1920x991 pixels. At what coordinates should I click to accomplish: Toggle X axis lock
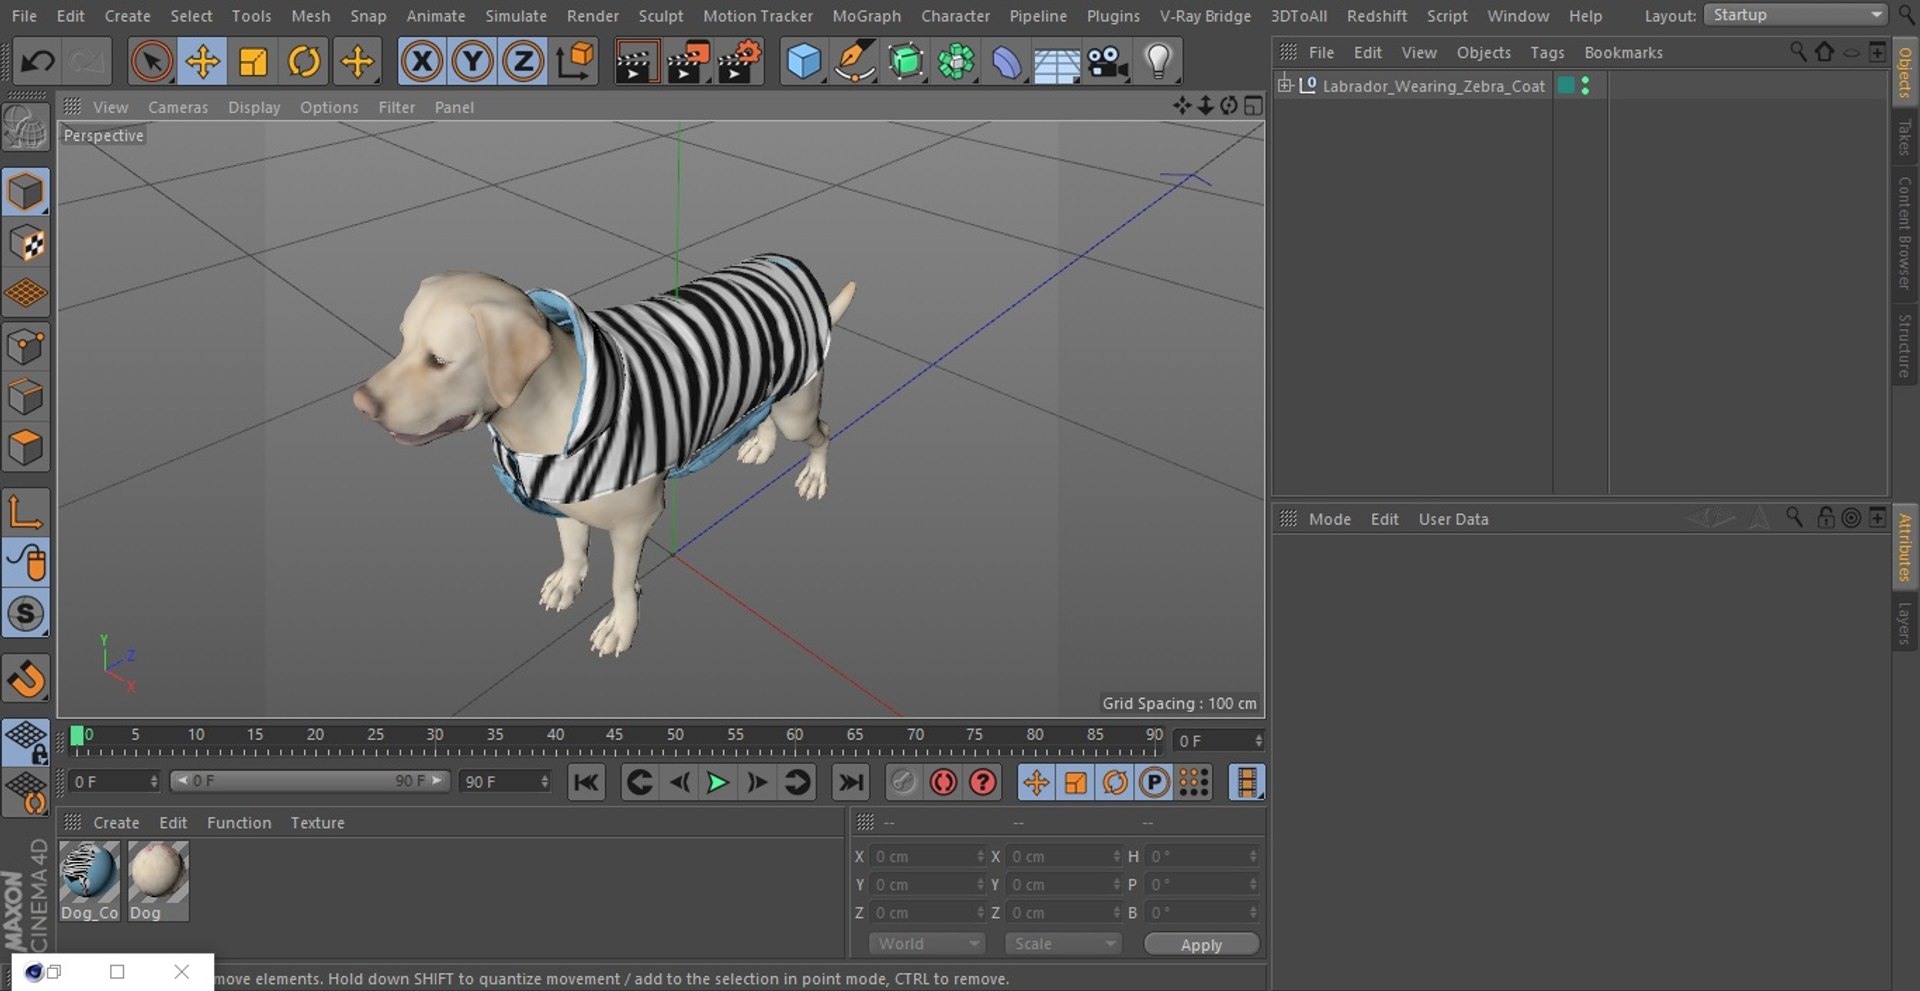pos(422,62)
